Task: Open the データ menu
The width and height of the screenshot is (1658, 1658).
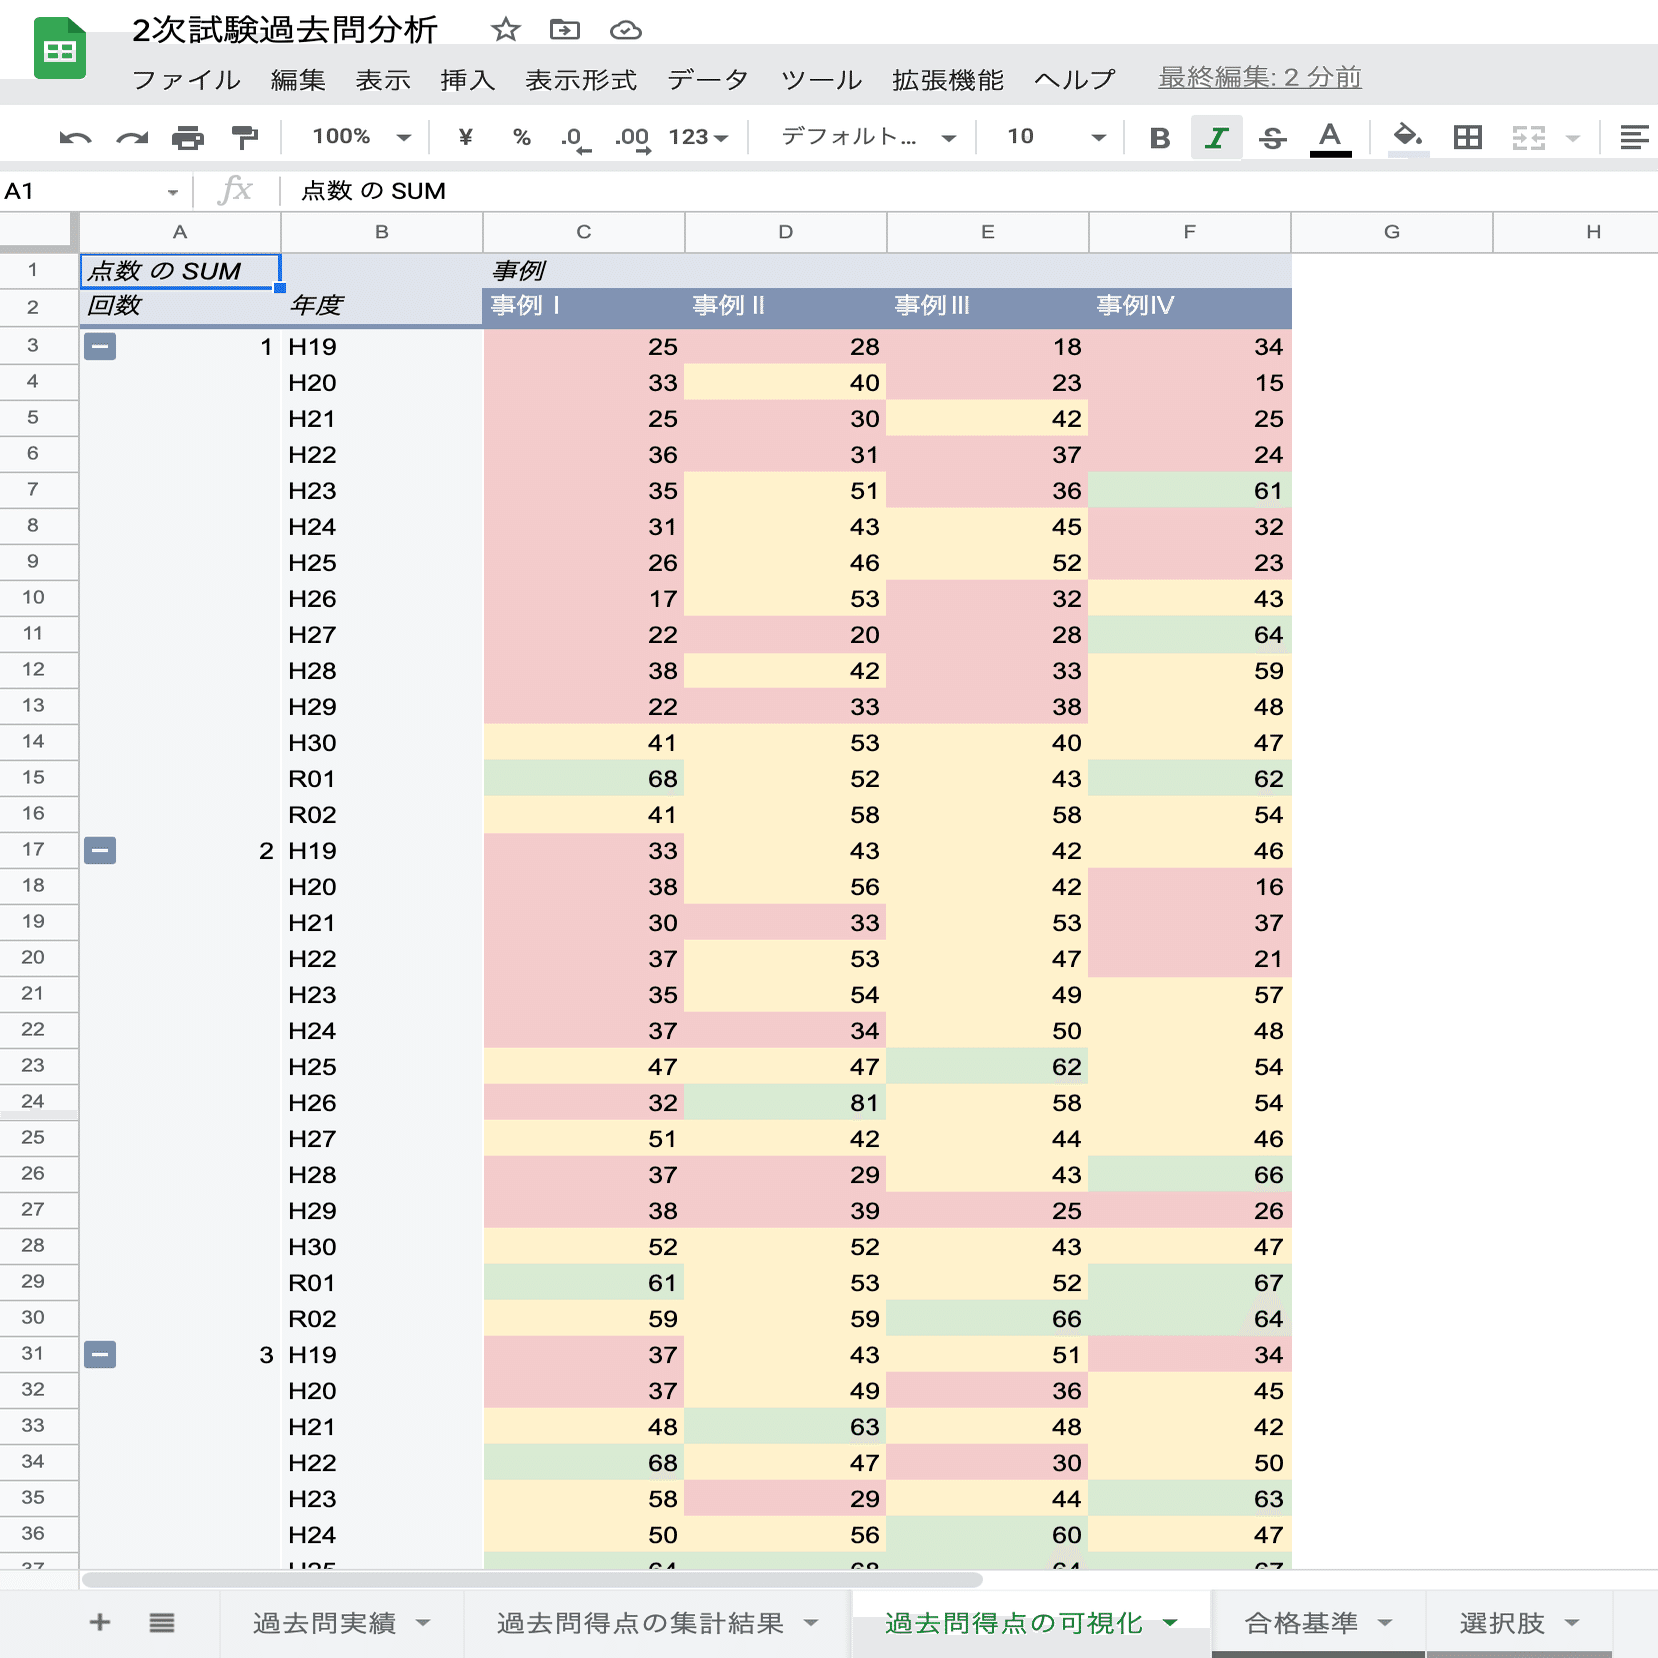Action: [x=708, y=79]
